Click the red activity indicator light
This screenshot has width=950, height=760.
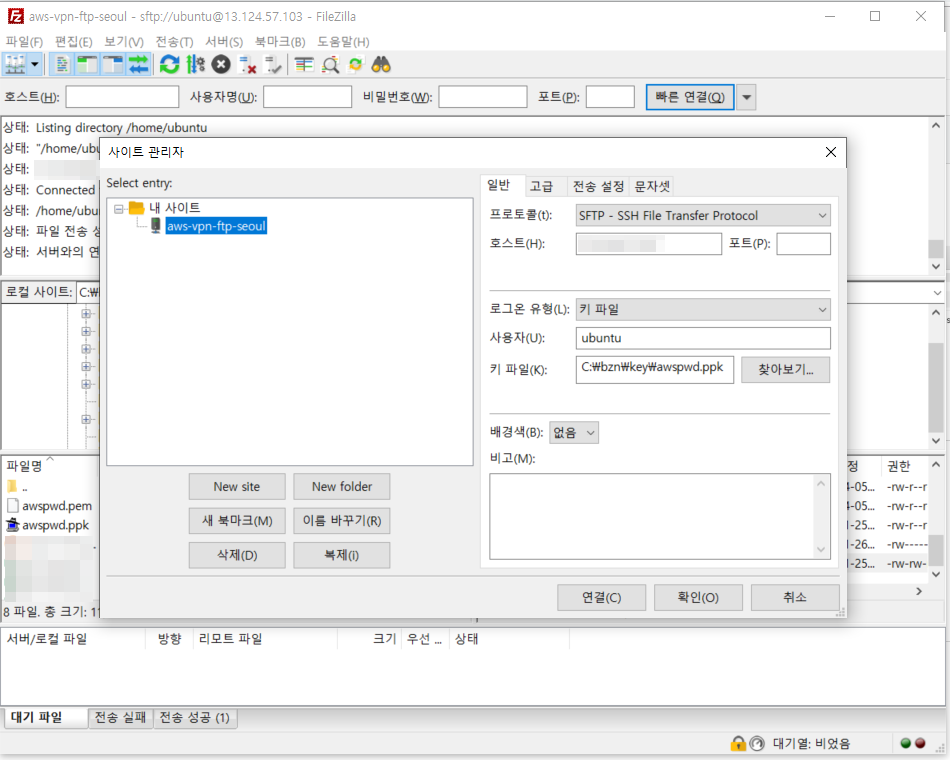[920, 743]
